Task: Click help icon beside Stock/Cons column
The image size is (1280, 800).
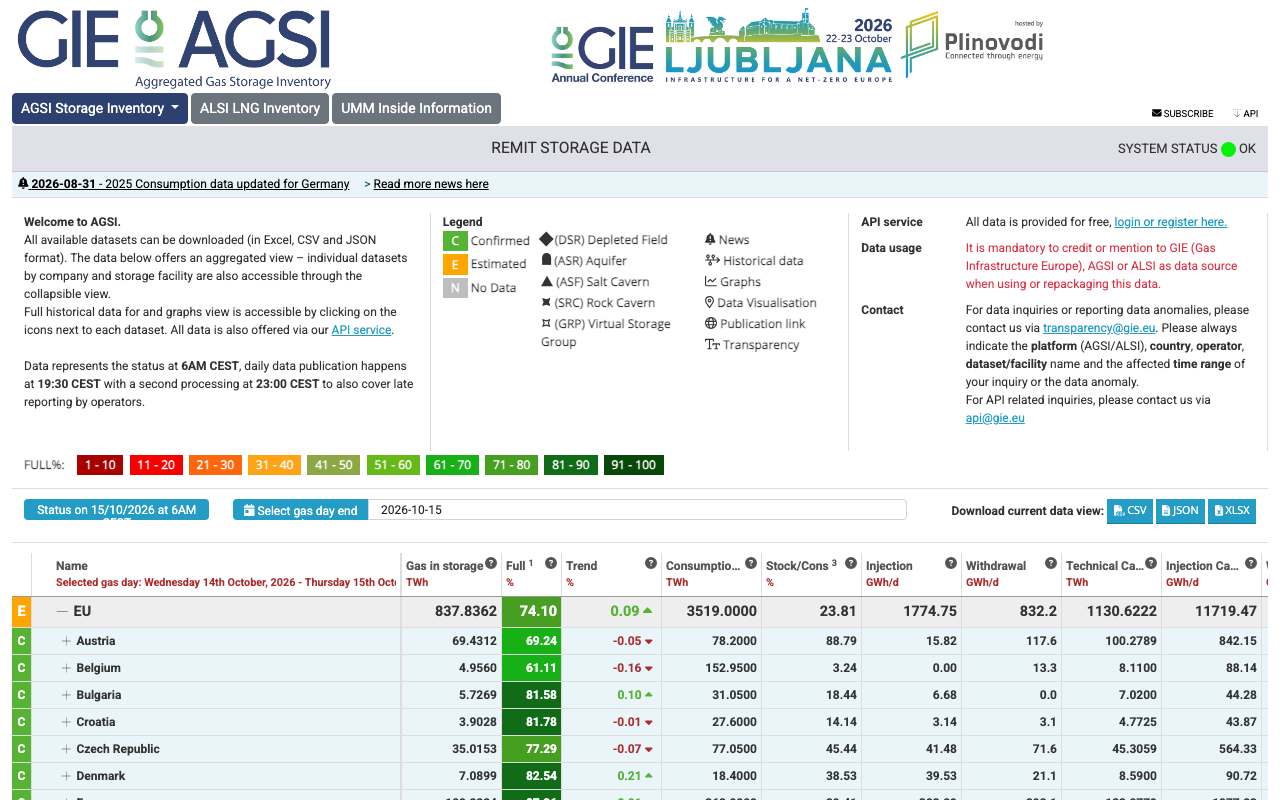Action: point(851,563)
